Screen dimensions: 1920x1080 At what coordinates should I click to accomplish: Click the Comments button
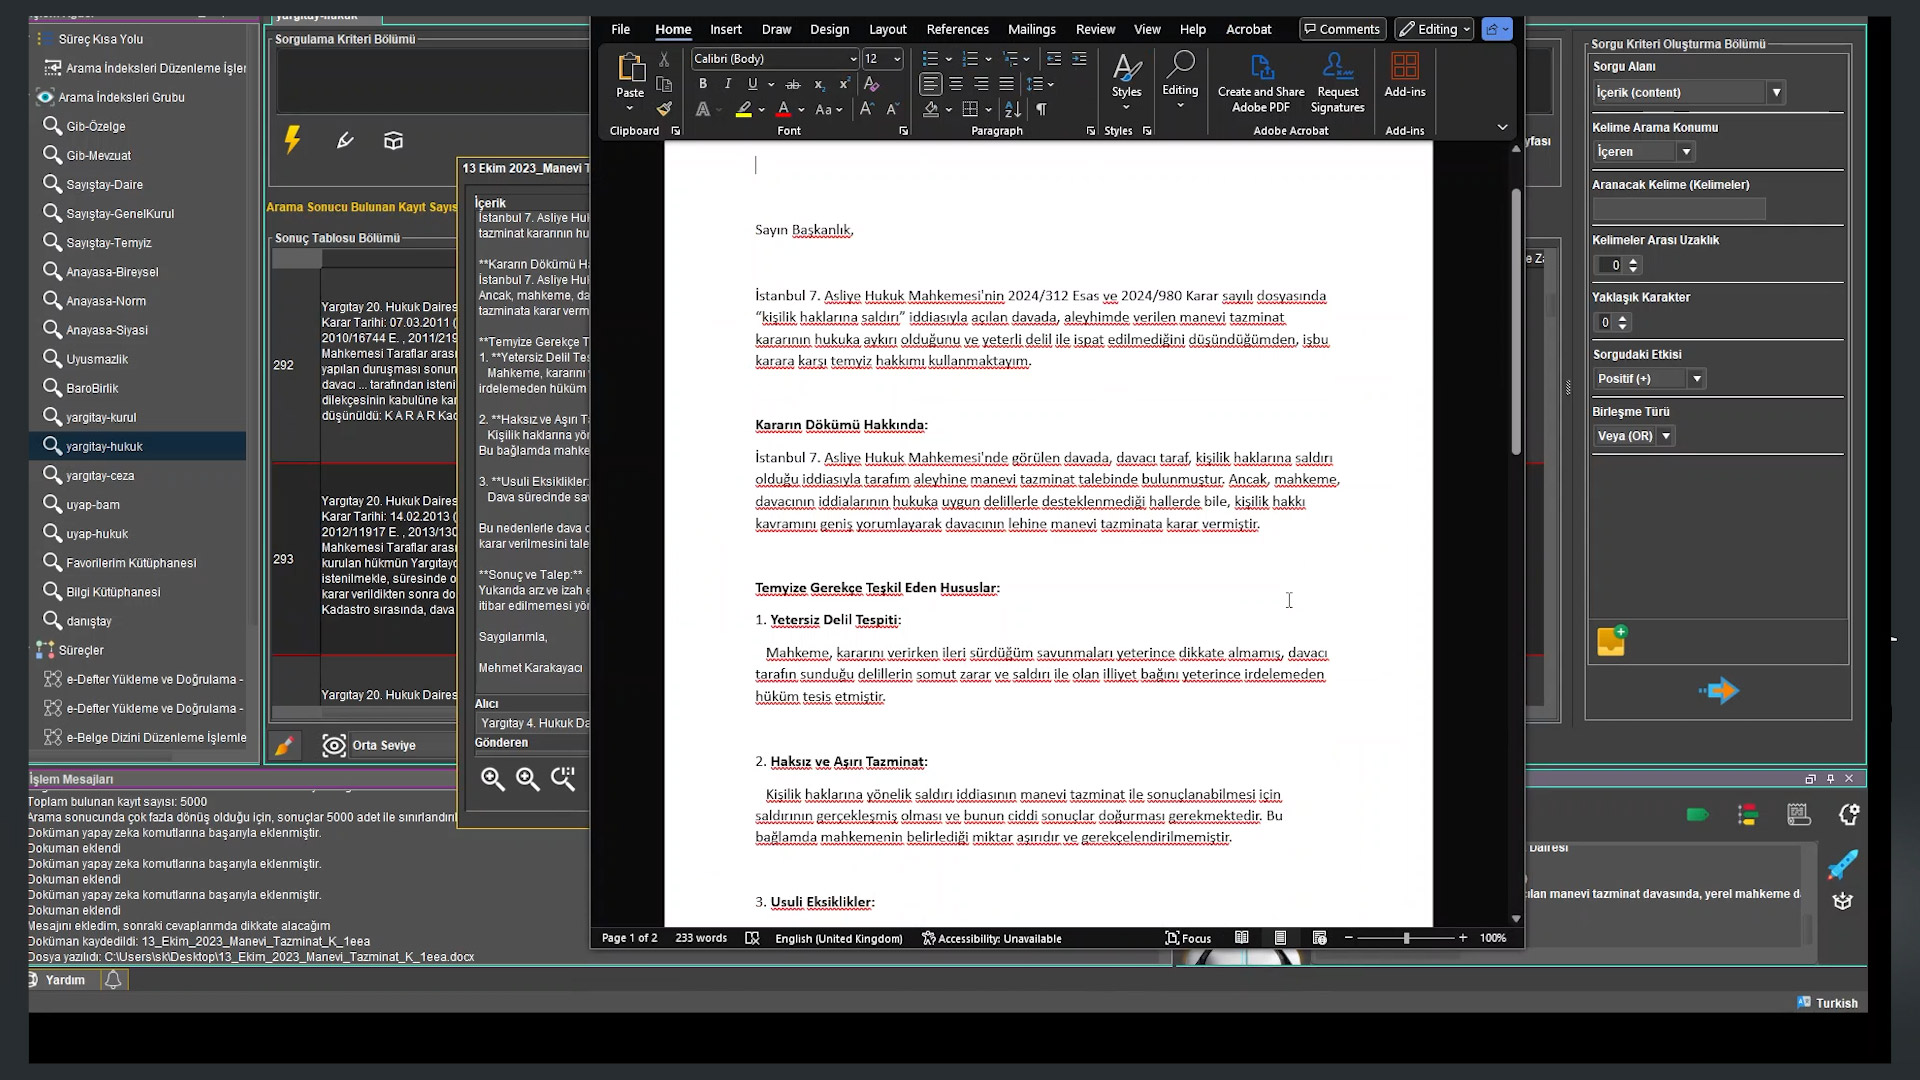tap(1342, 29)
